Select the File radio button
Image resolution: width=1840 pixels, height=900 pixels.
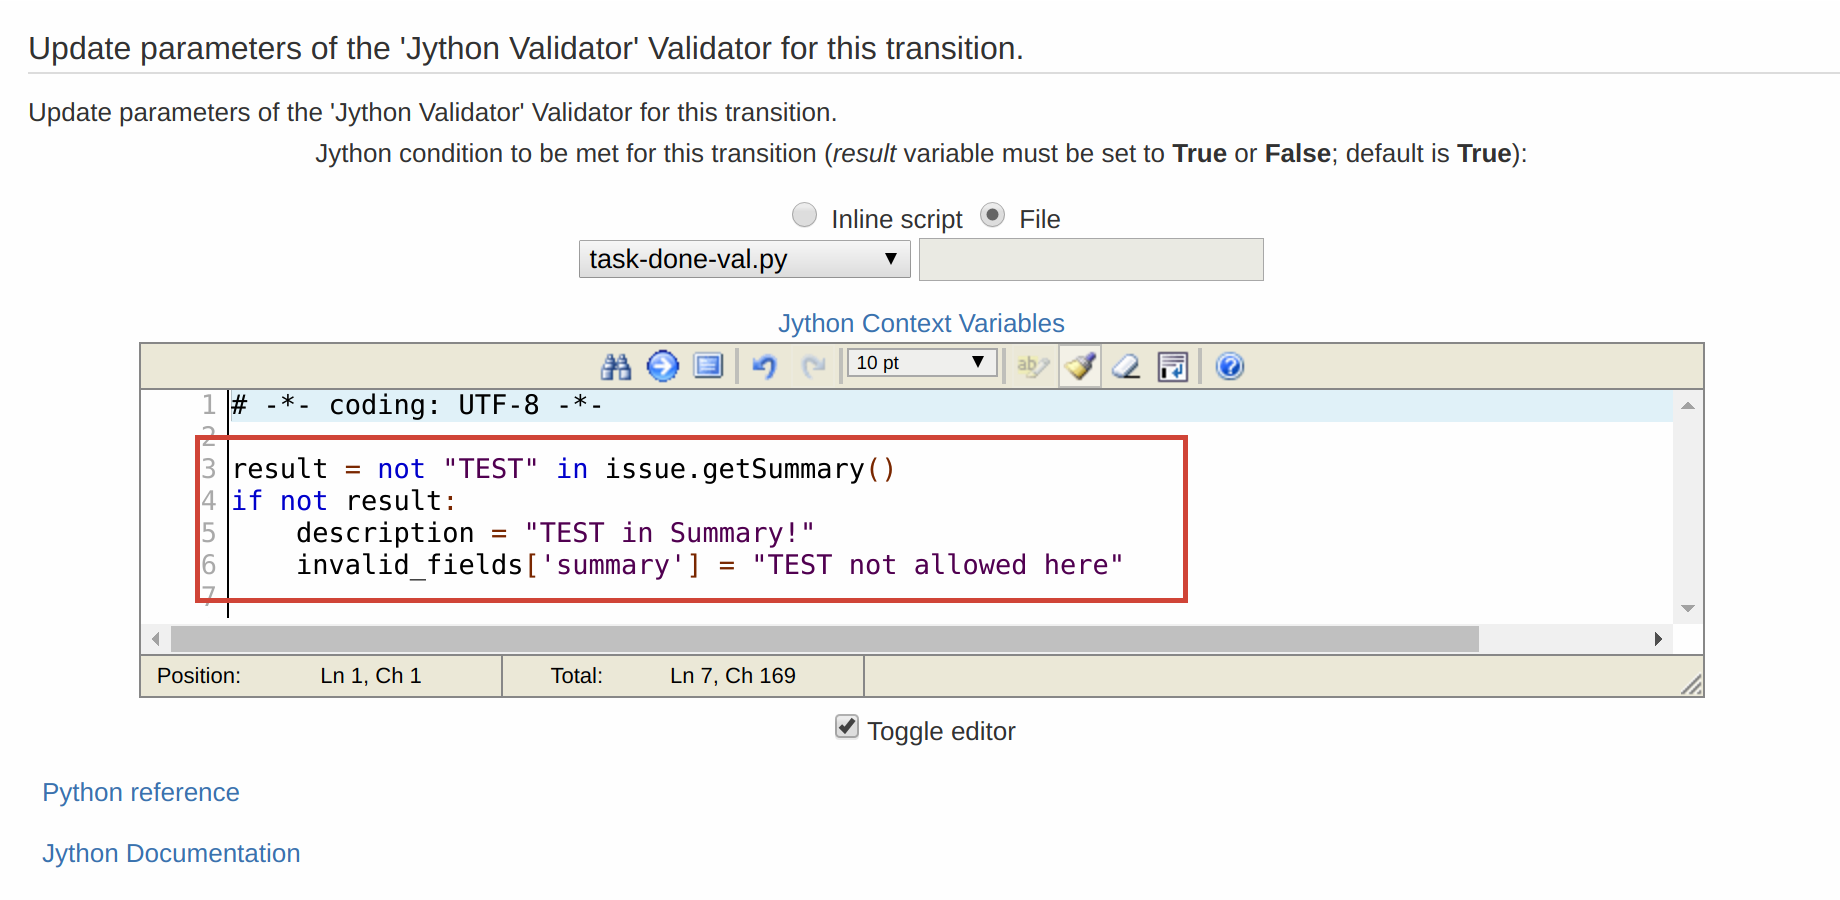(992, 215)
